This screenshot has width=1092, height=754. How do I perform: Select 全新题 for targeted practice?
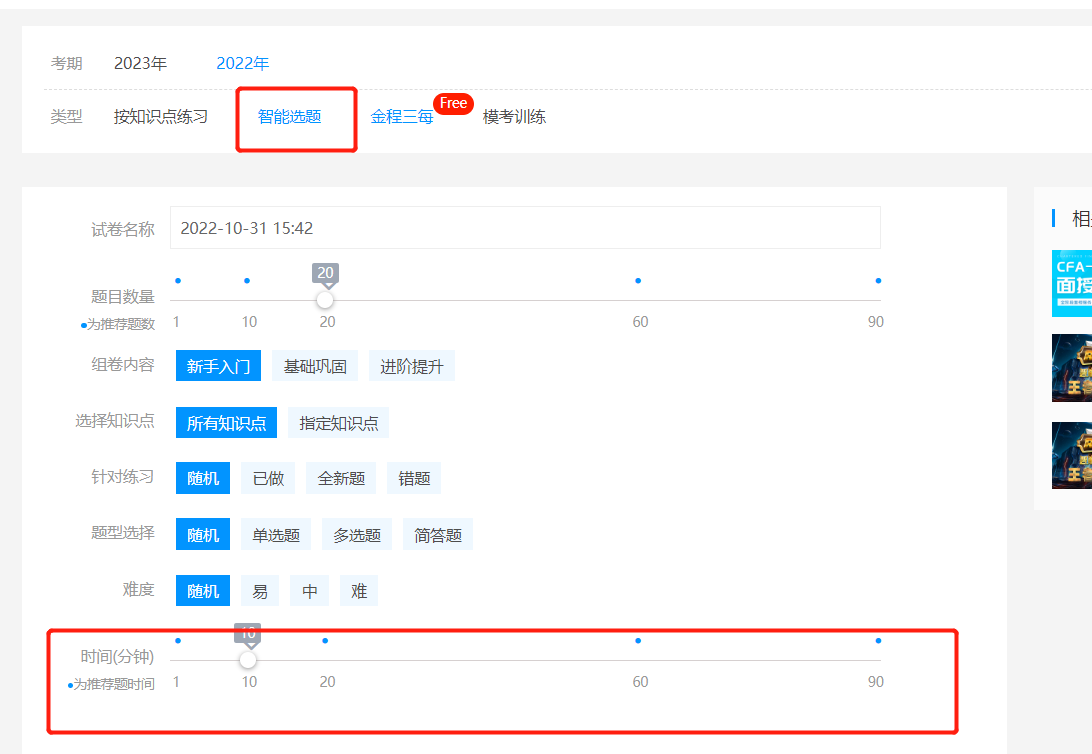(341, 479)
